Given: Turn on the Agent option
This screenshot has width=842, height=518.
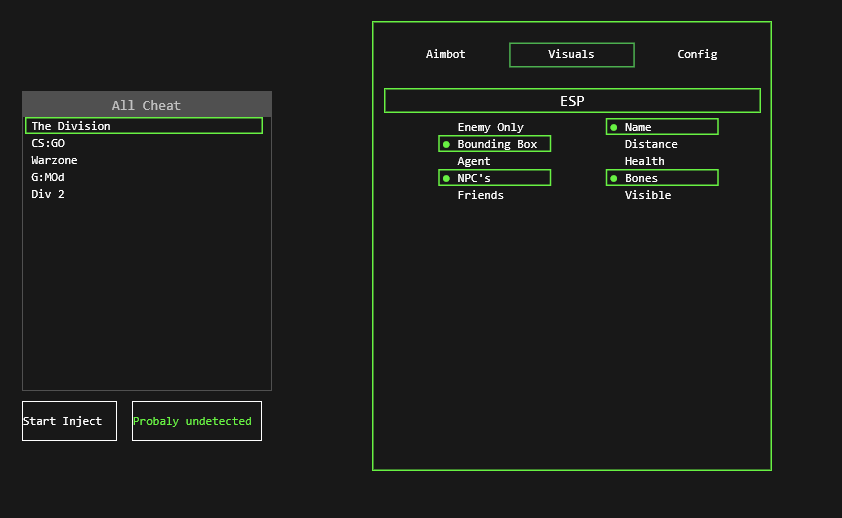Looking at the screenshot, I should point(474,161).
